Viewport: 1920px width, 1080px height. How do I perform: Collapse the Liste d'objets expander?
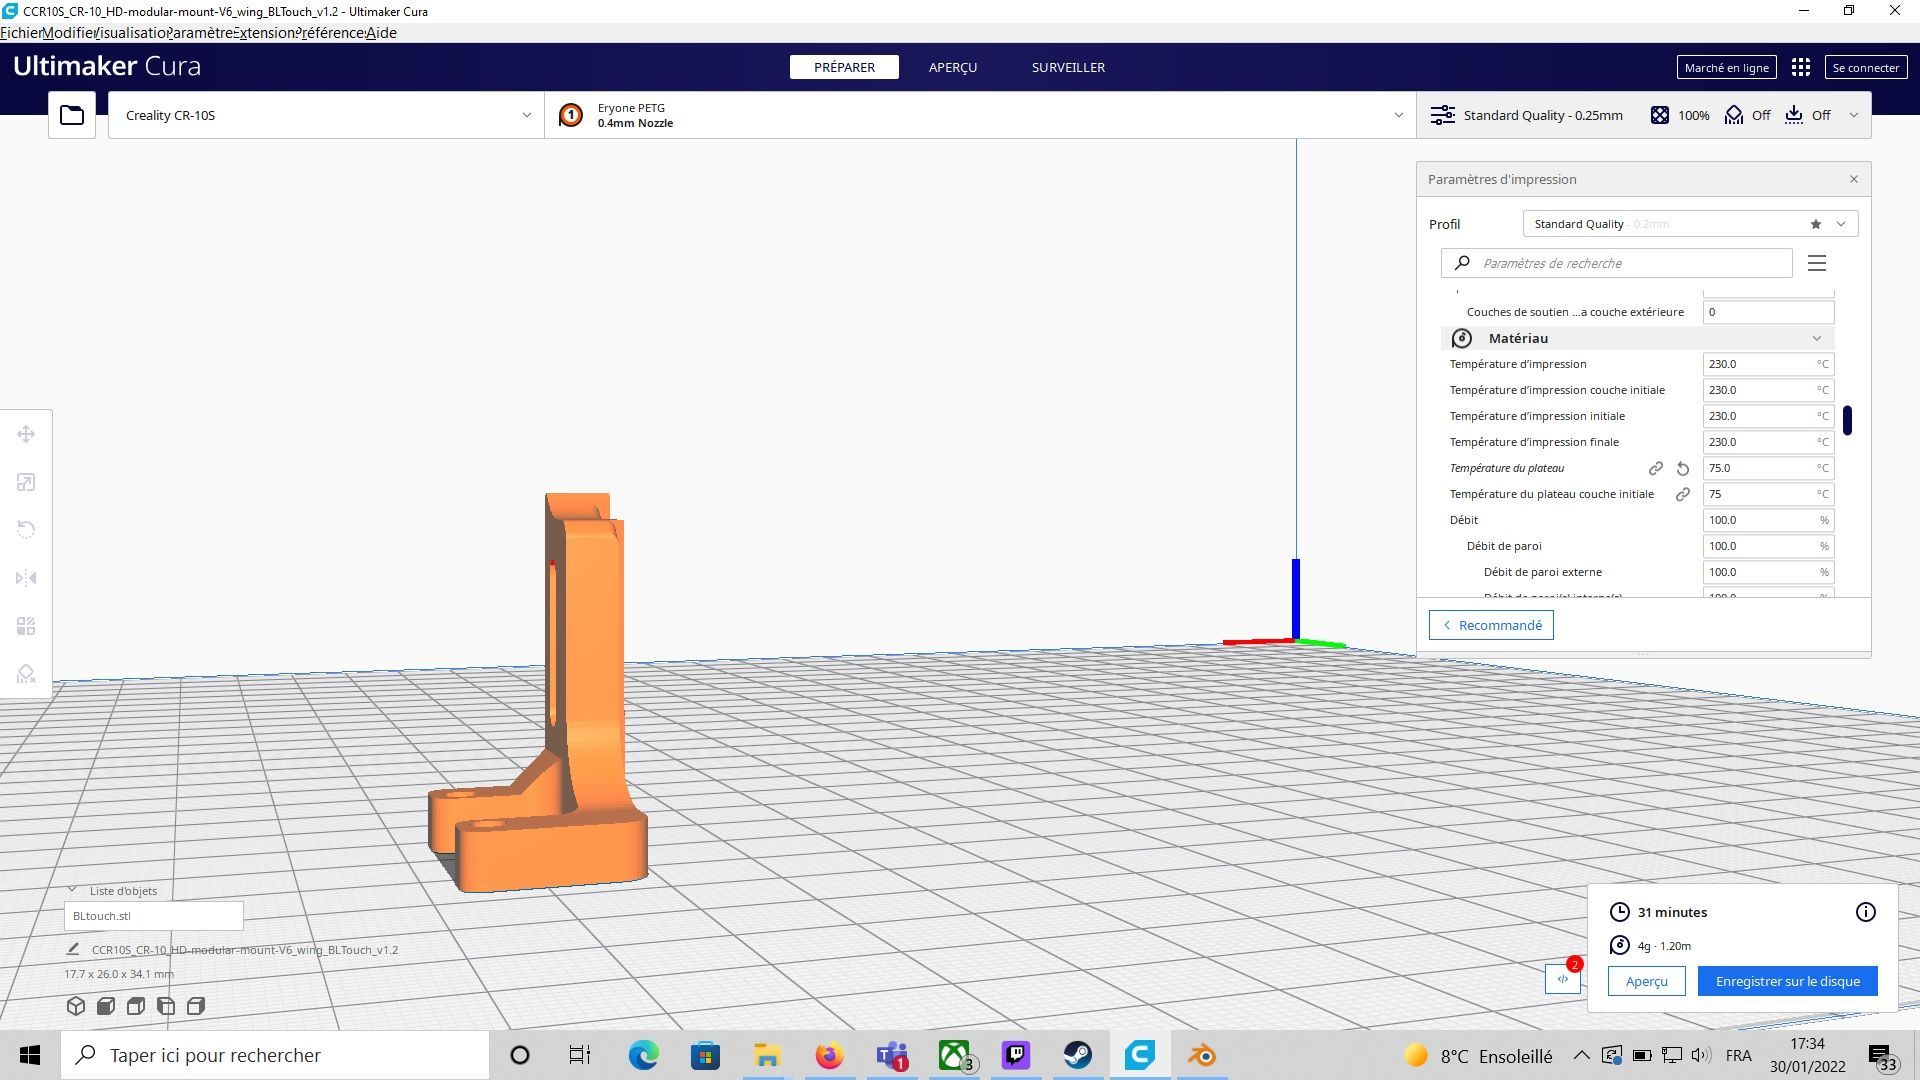coord(72,889)
